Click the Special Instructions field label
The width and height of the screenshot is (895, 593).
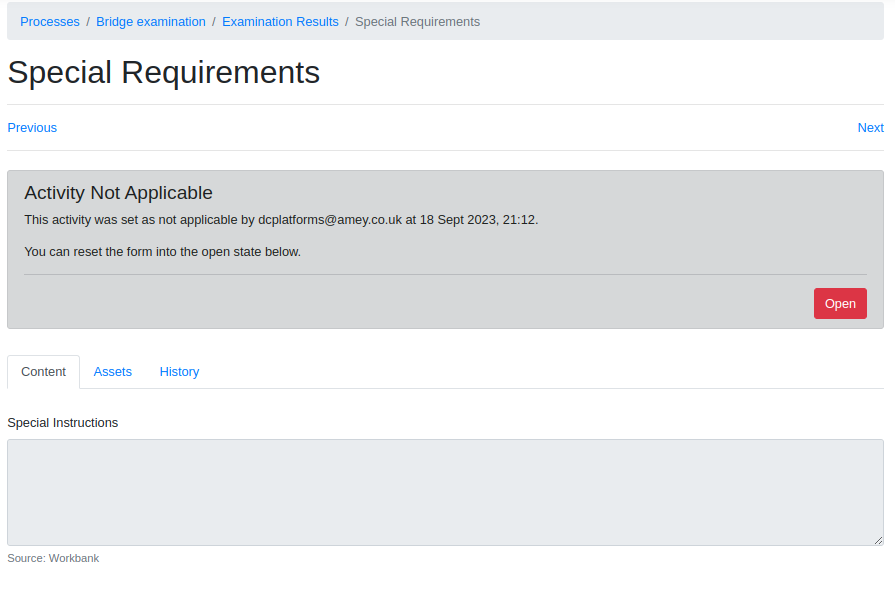[x=63, y=422]
